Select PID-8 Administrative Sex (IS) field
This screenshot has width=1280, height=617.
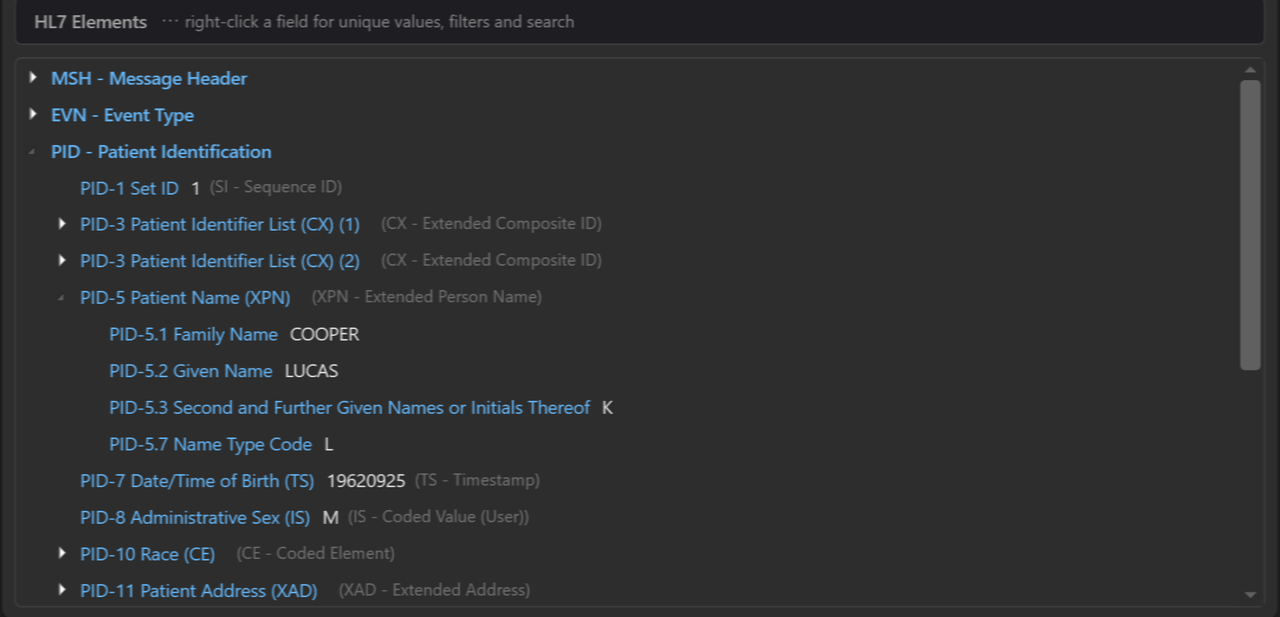tap(195, 518)
